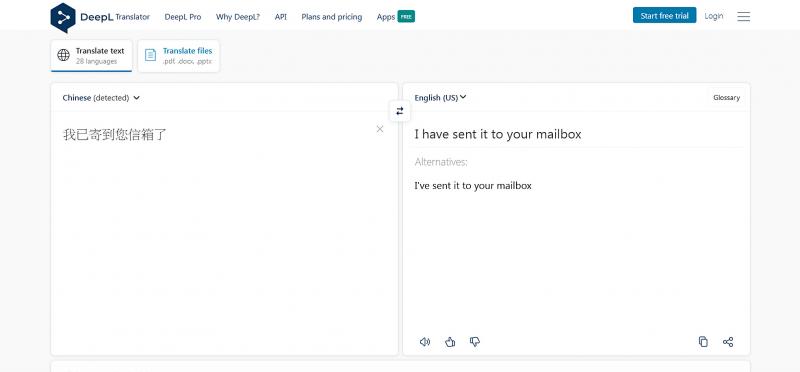Choose the alternative "I've sent it to your mailbox"
The image size is (800, 372).
click(x=473, y=186)
